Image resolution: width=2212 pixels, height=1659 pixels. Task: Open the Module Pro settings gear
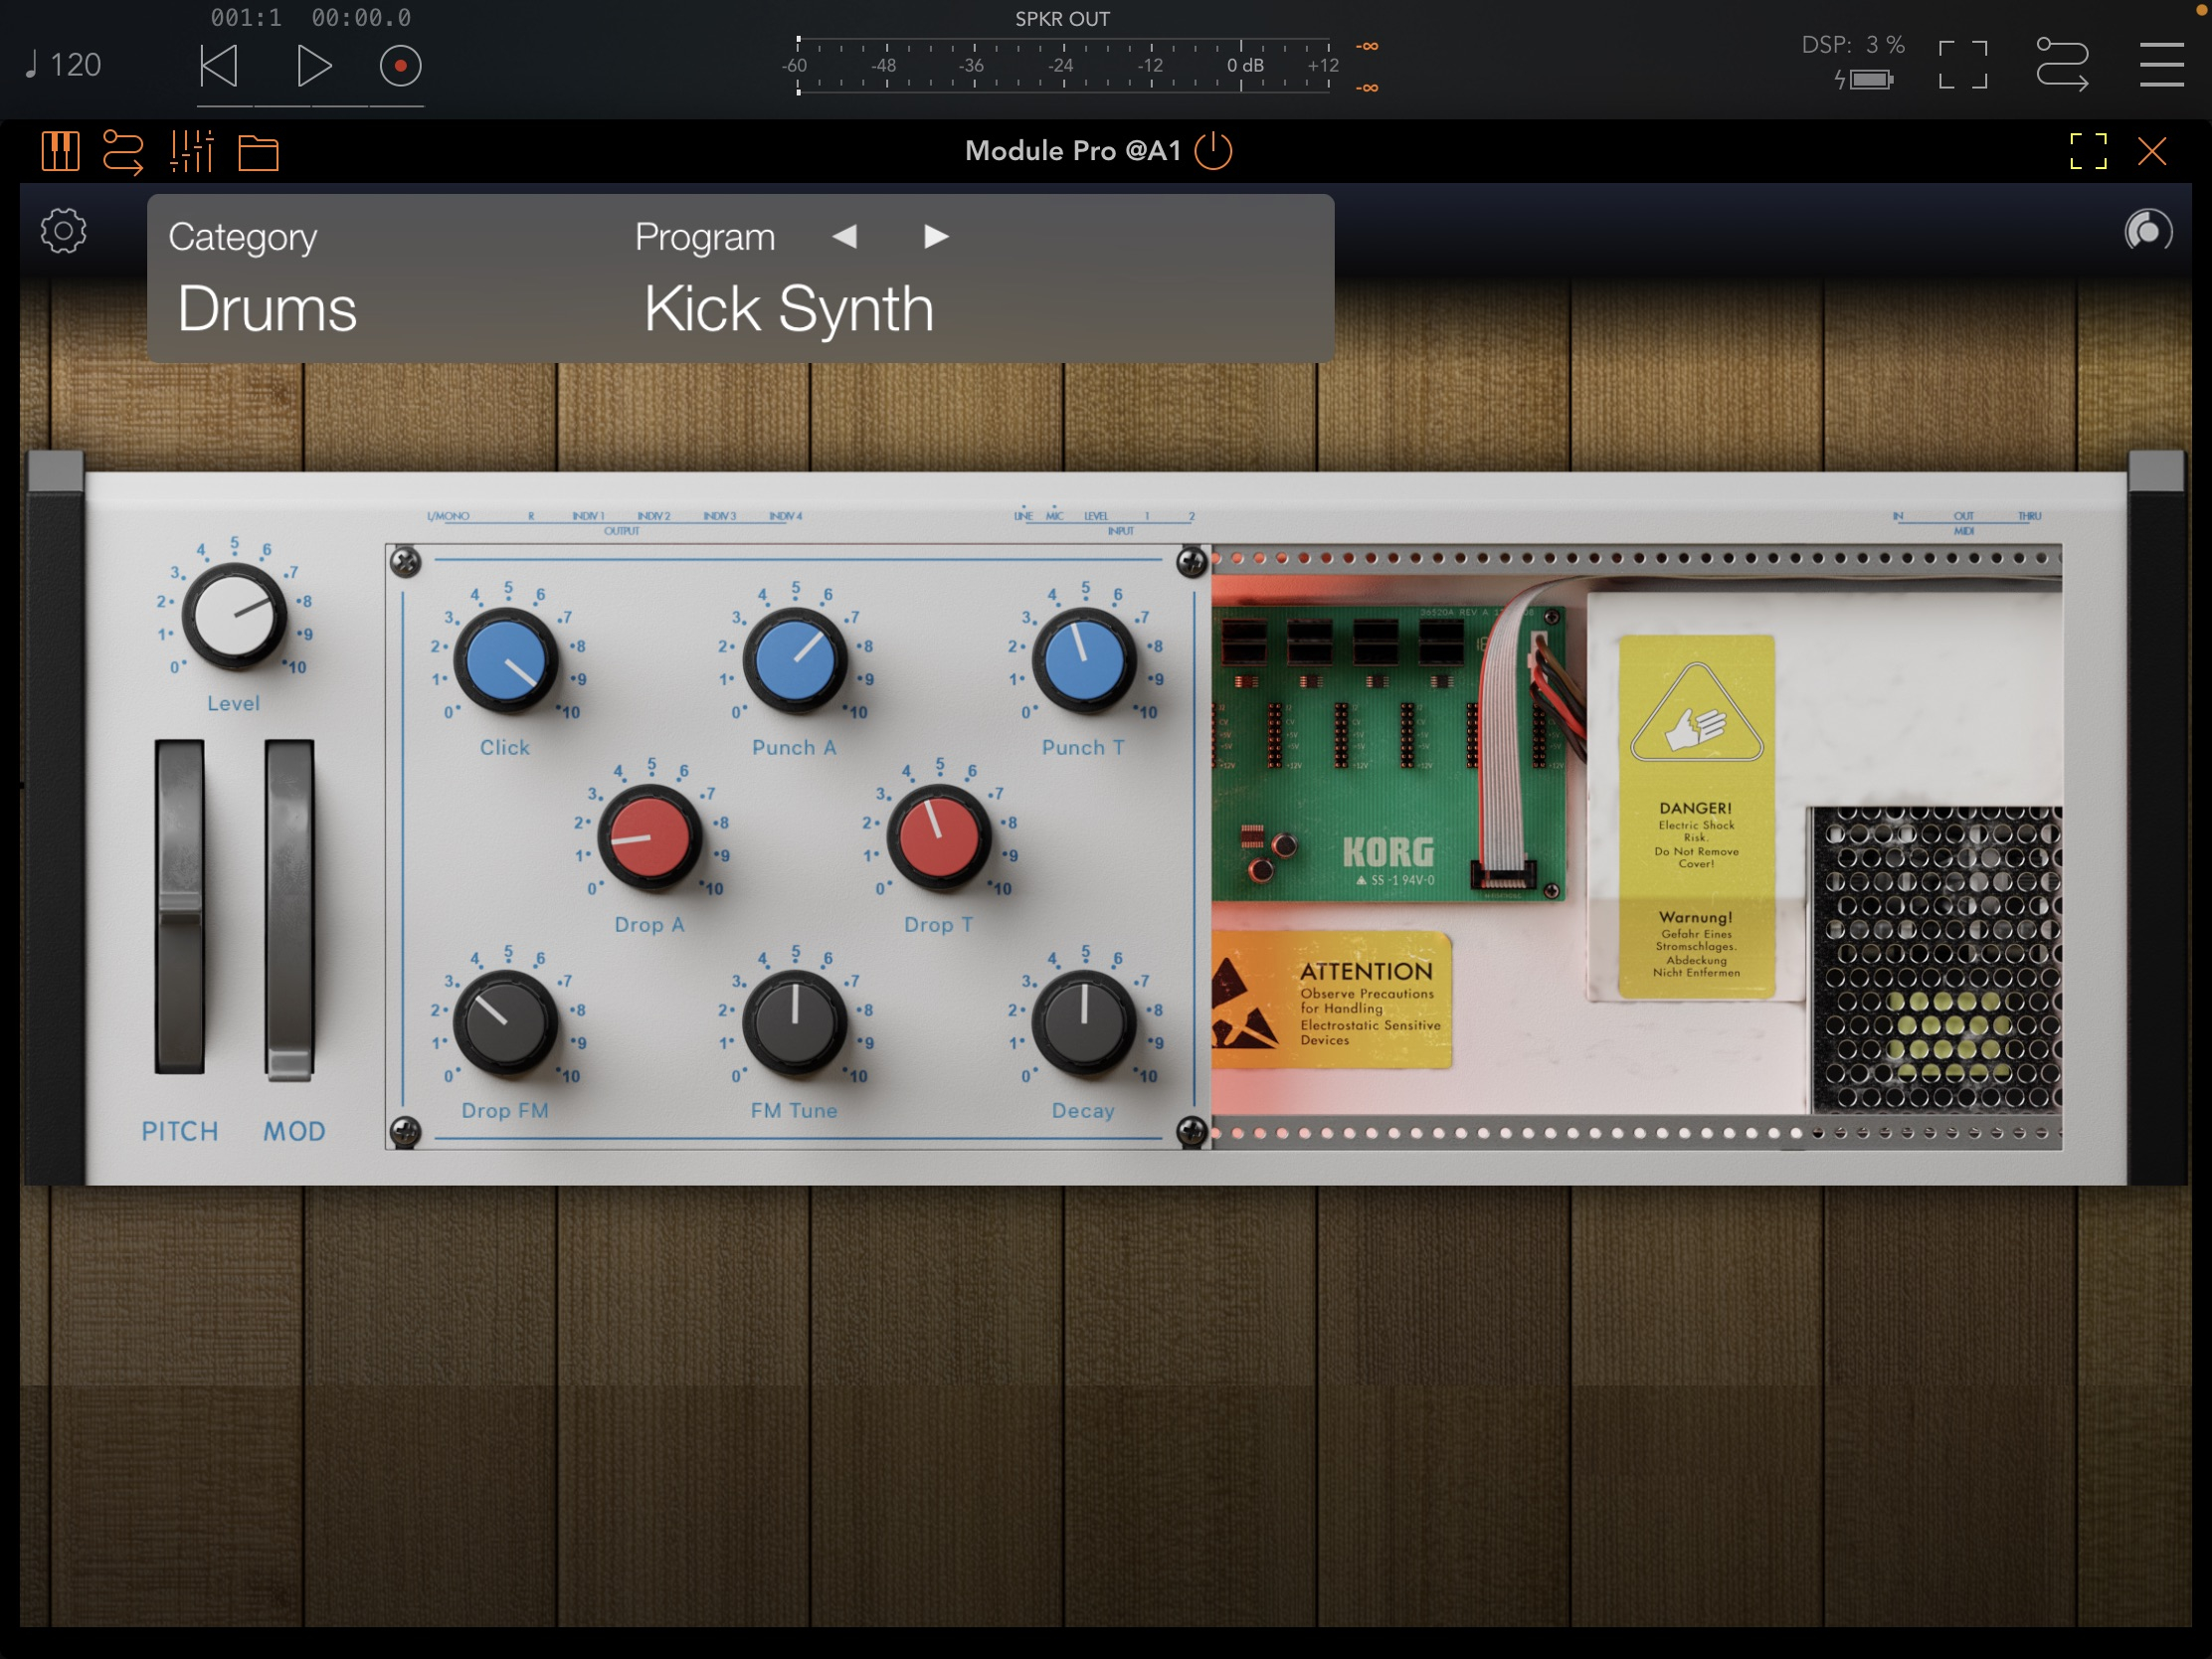(x=64, y=231)
